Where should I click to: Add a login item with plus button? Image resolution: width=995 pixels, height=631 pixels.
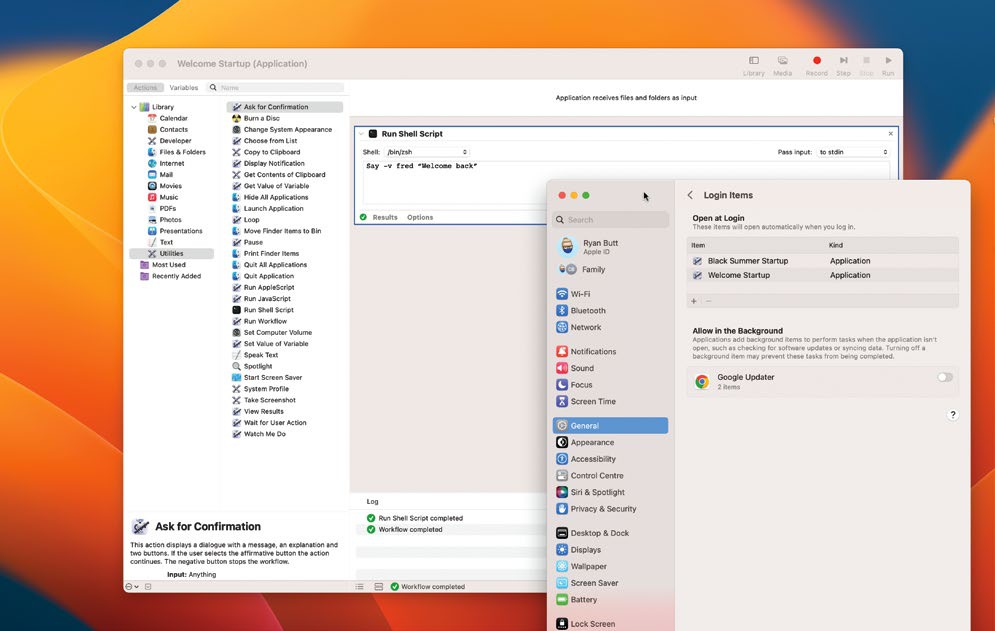(x=694, y=302)
